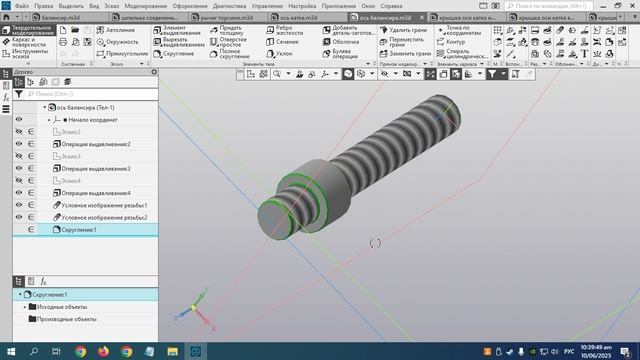Click the print icon in Системная panel
640x360 pixels.
point(63,42)
